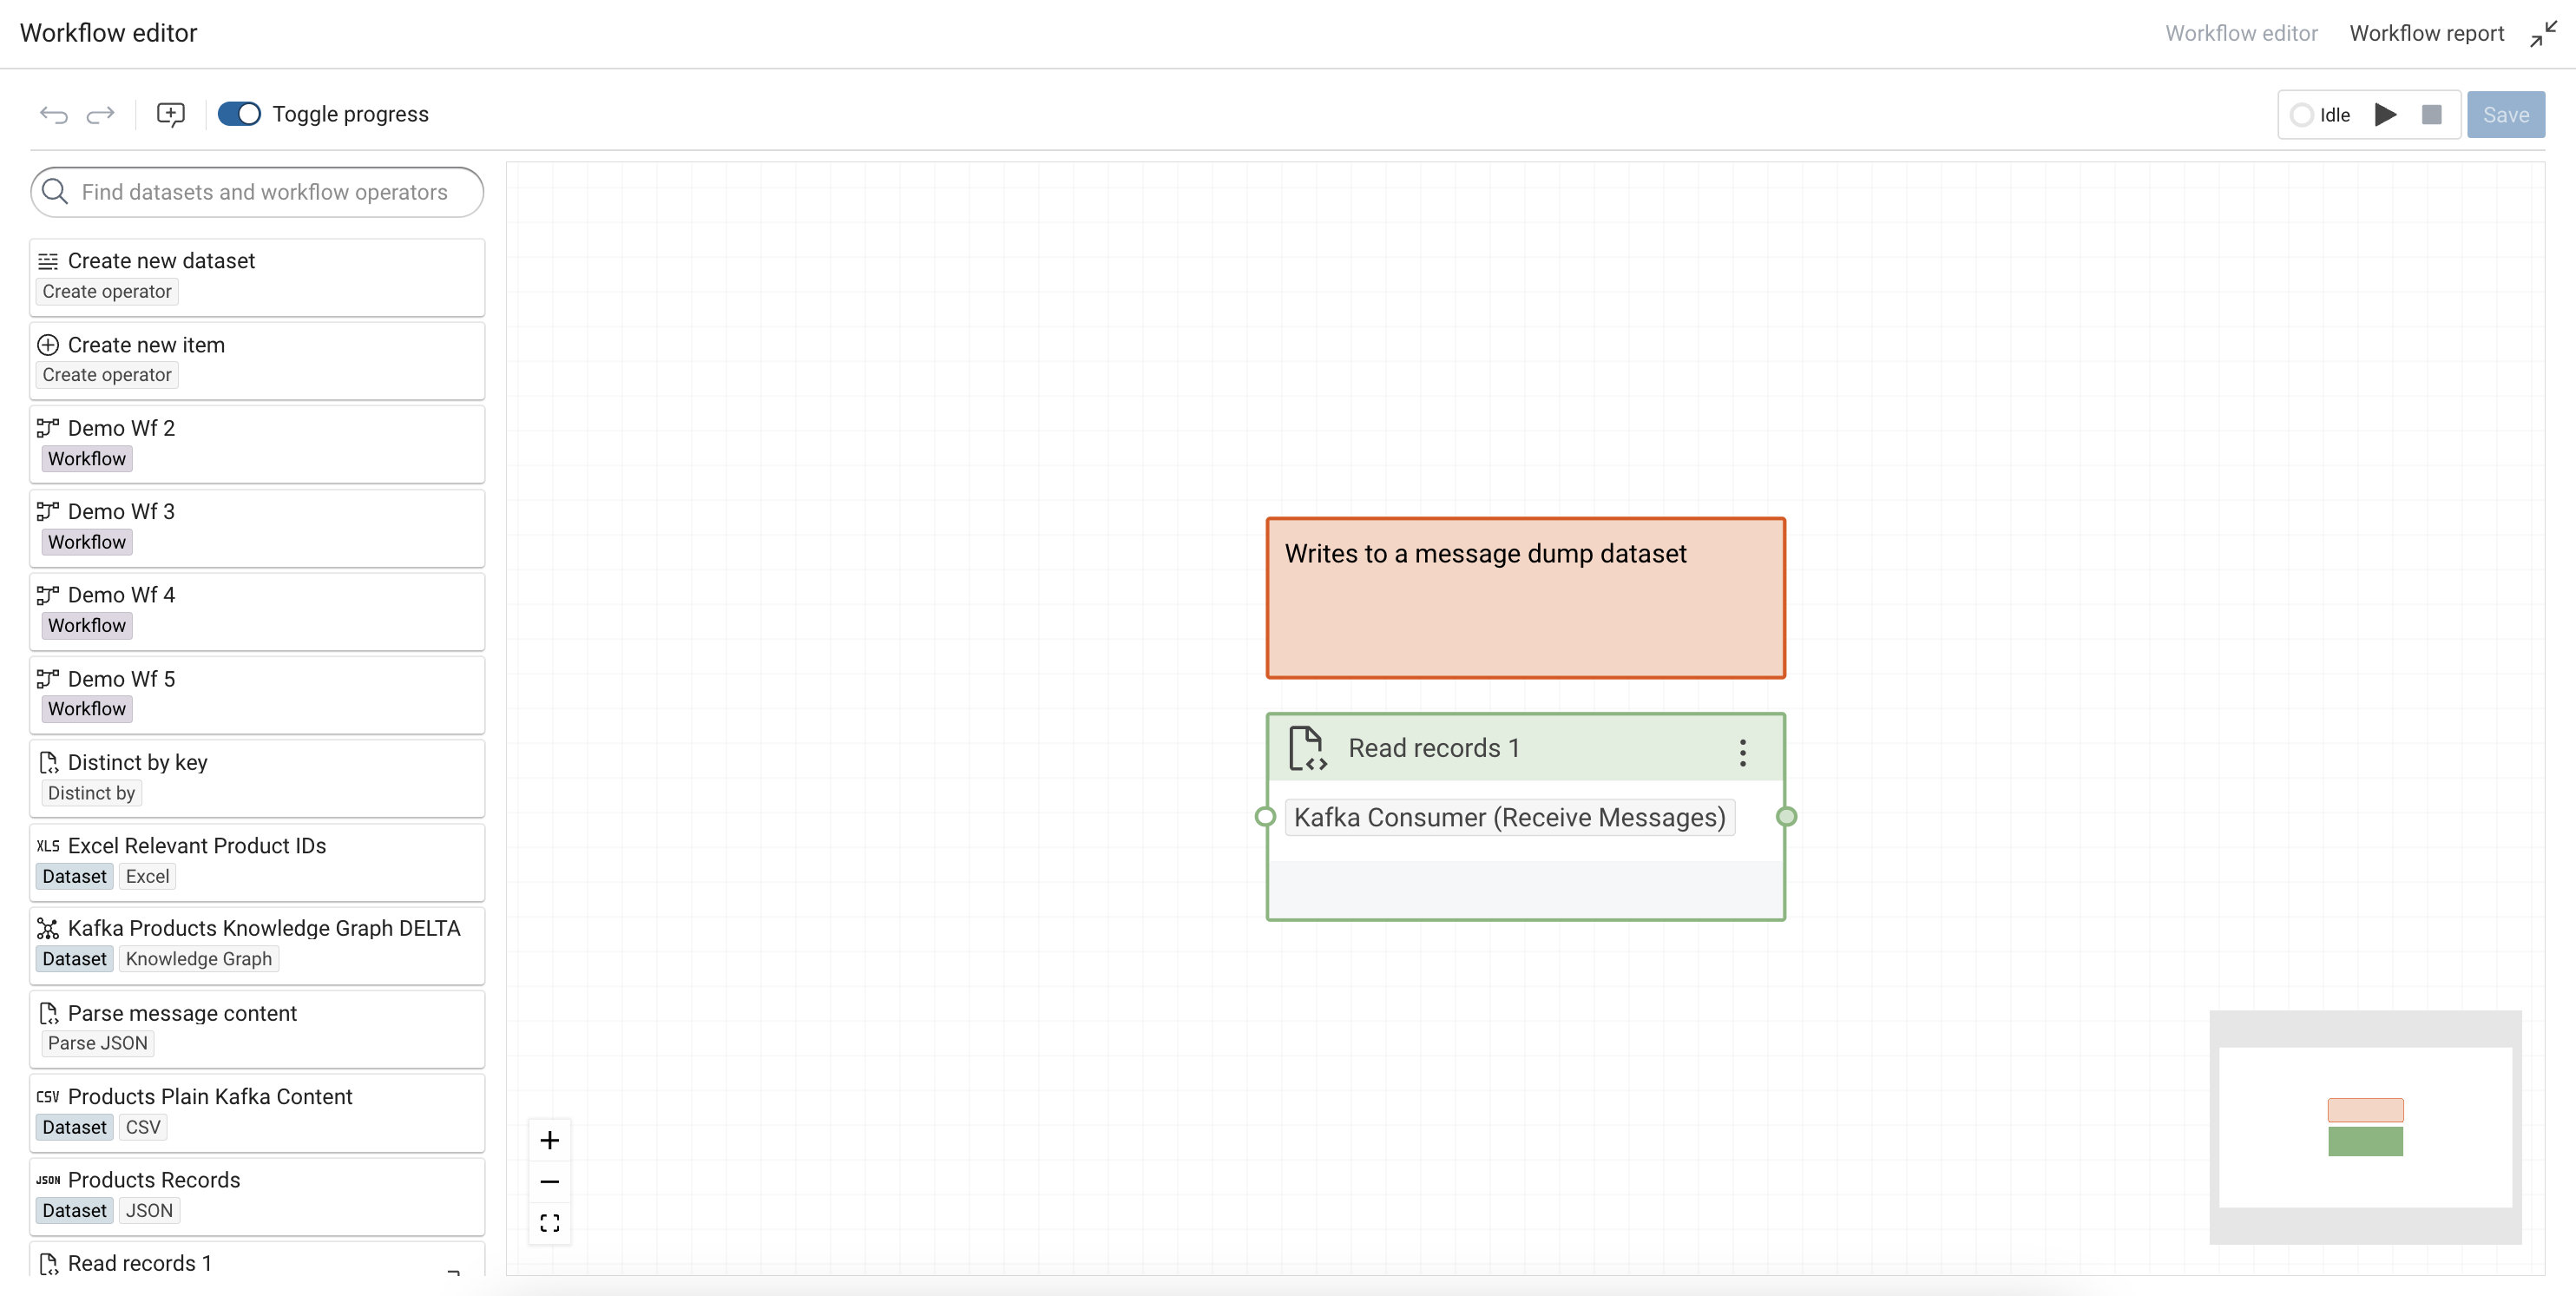Click the zoom in plus icon
This screenshot has width=2576, height=1296.
[x=549, y=1140]
